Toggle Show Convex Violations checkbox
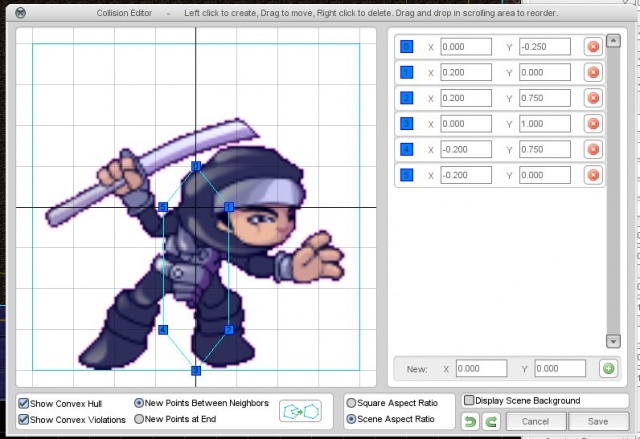The image size is (640, 439). [x=24, y=419]
